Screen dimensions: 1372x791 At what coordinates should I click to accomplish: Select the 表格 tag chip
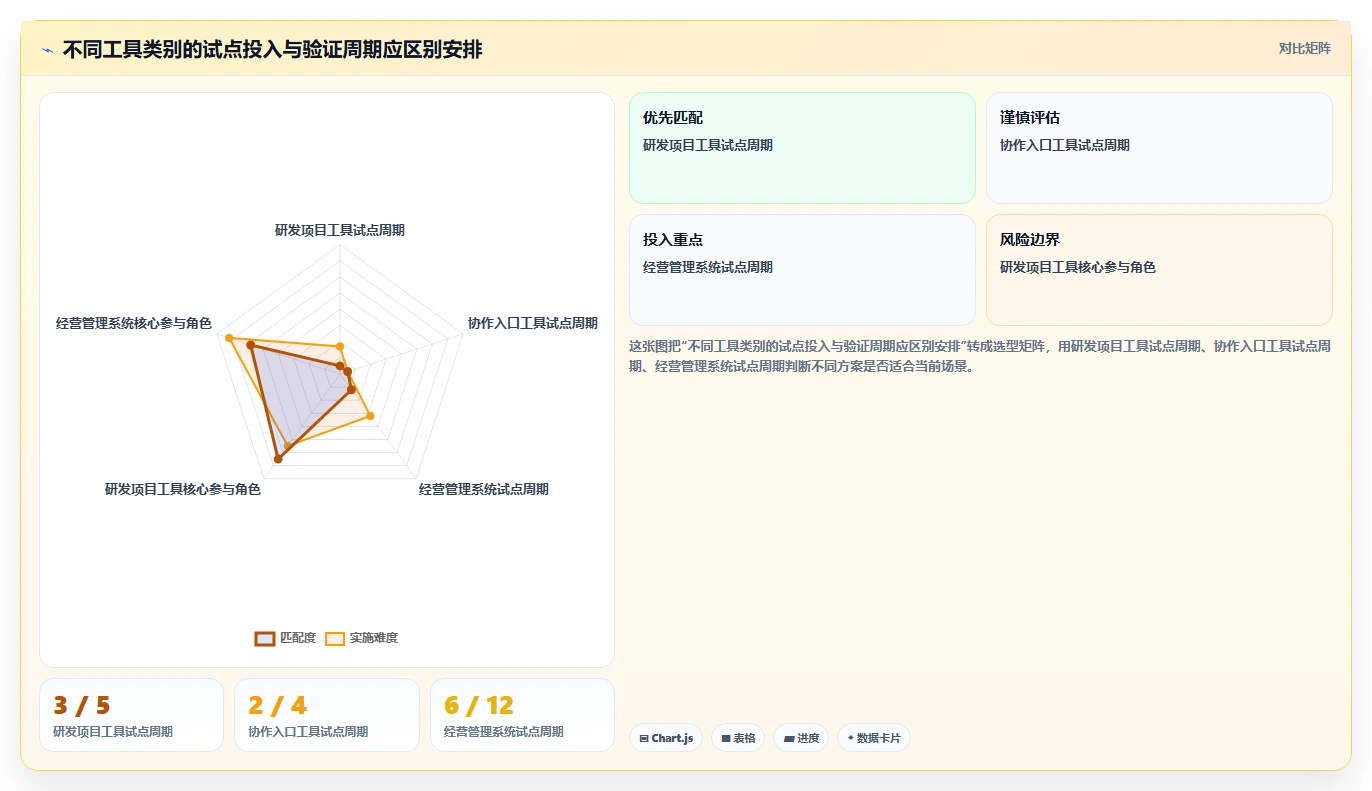pos(738,738)
